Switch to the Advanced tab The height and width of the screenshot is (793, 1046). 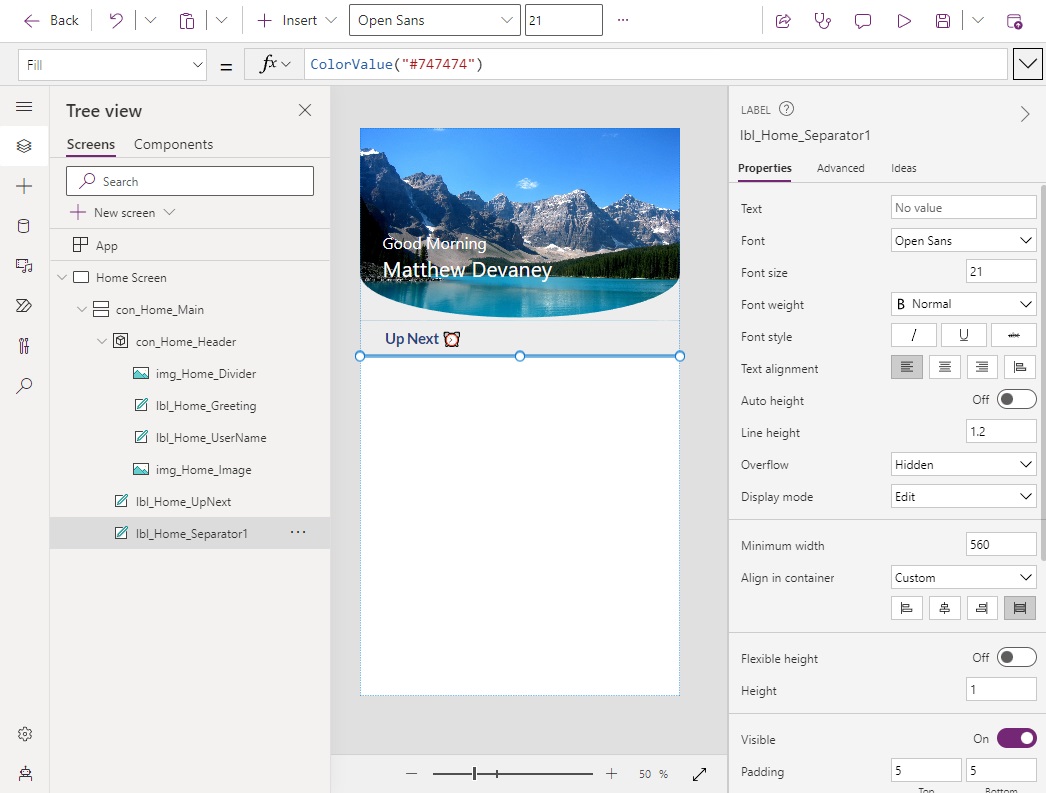(x=840, y=168)
